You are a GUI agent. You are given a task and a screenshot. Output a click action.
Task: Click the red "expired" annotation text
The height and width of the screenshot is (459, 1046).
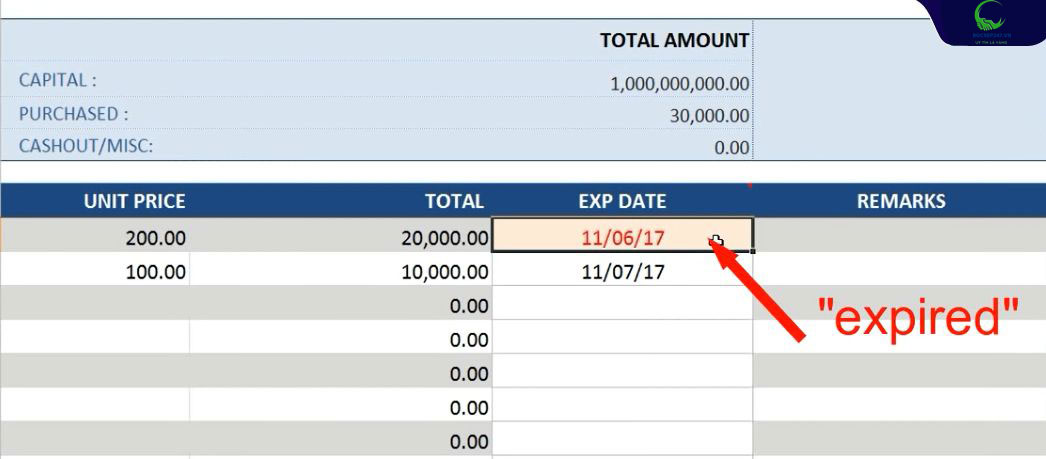[918, 318]
